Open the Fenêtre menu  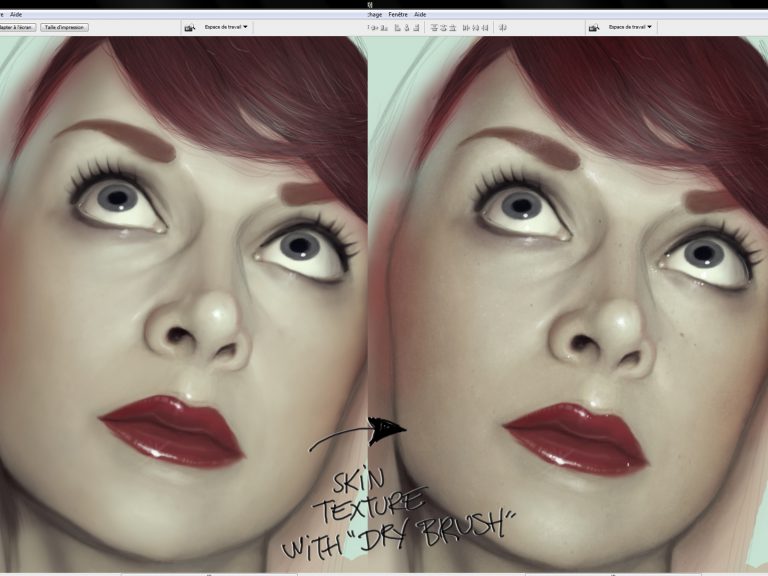[398, 15]
